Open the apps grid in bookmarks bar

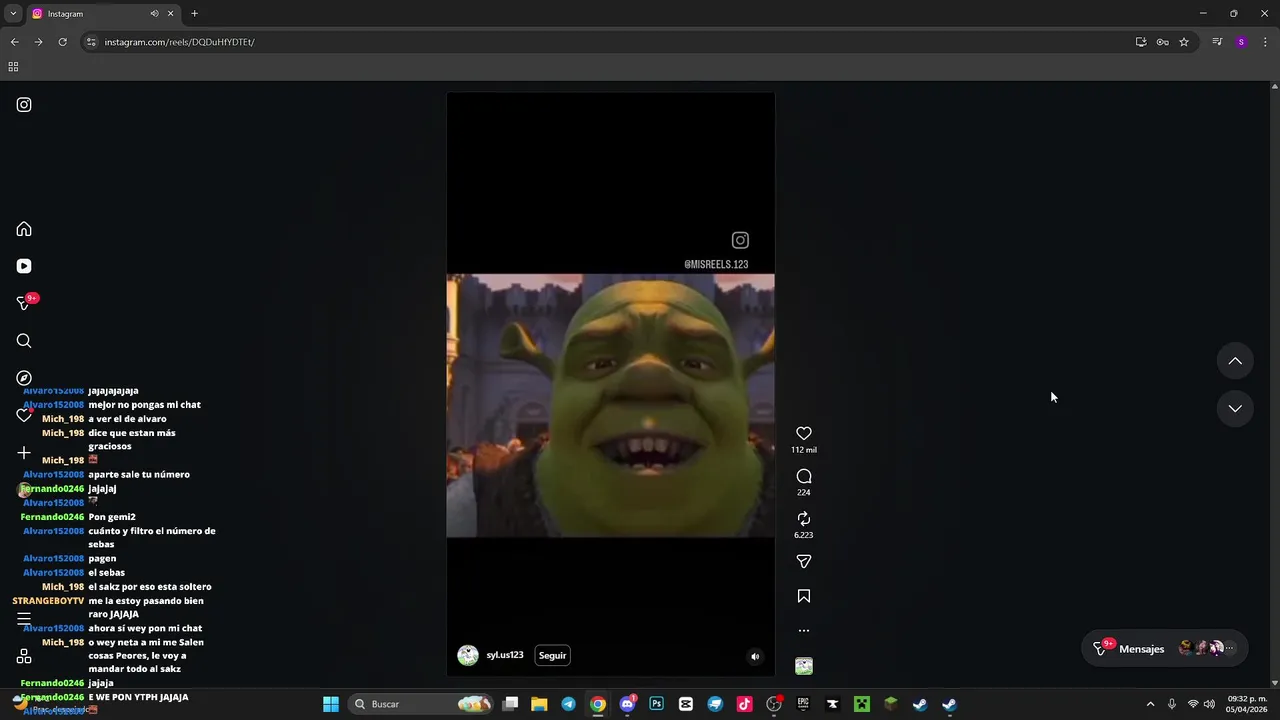pos(13,67)
